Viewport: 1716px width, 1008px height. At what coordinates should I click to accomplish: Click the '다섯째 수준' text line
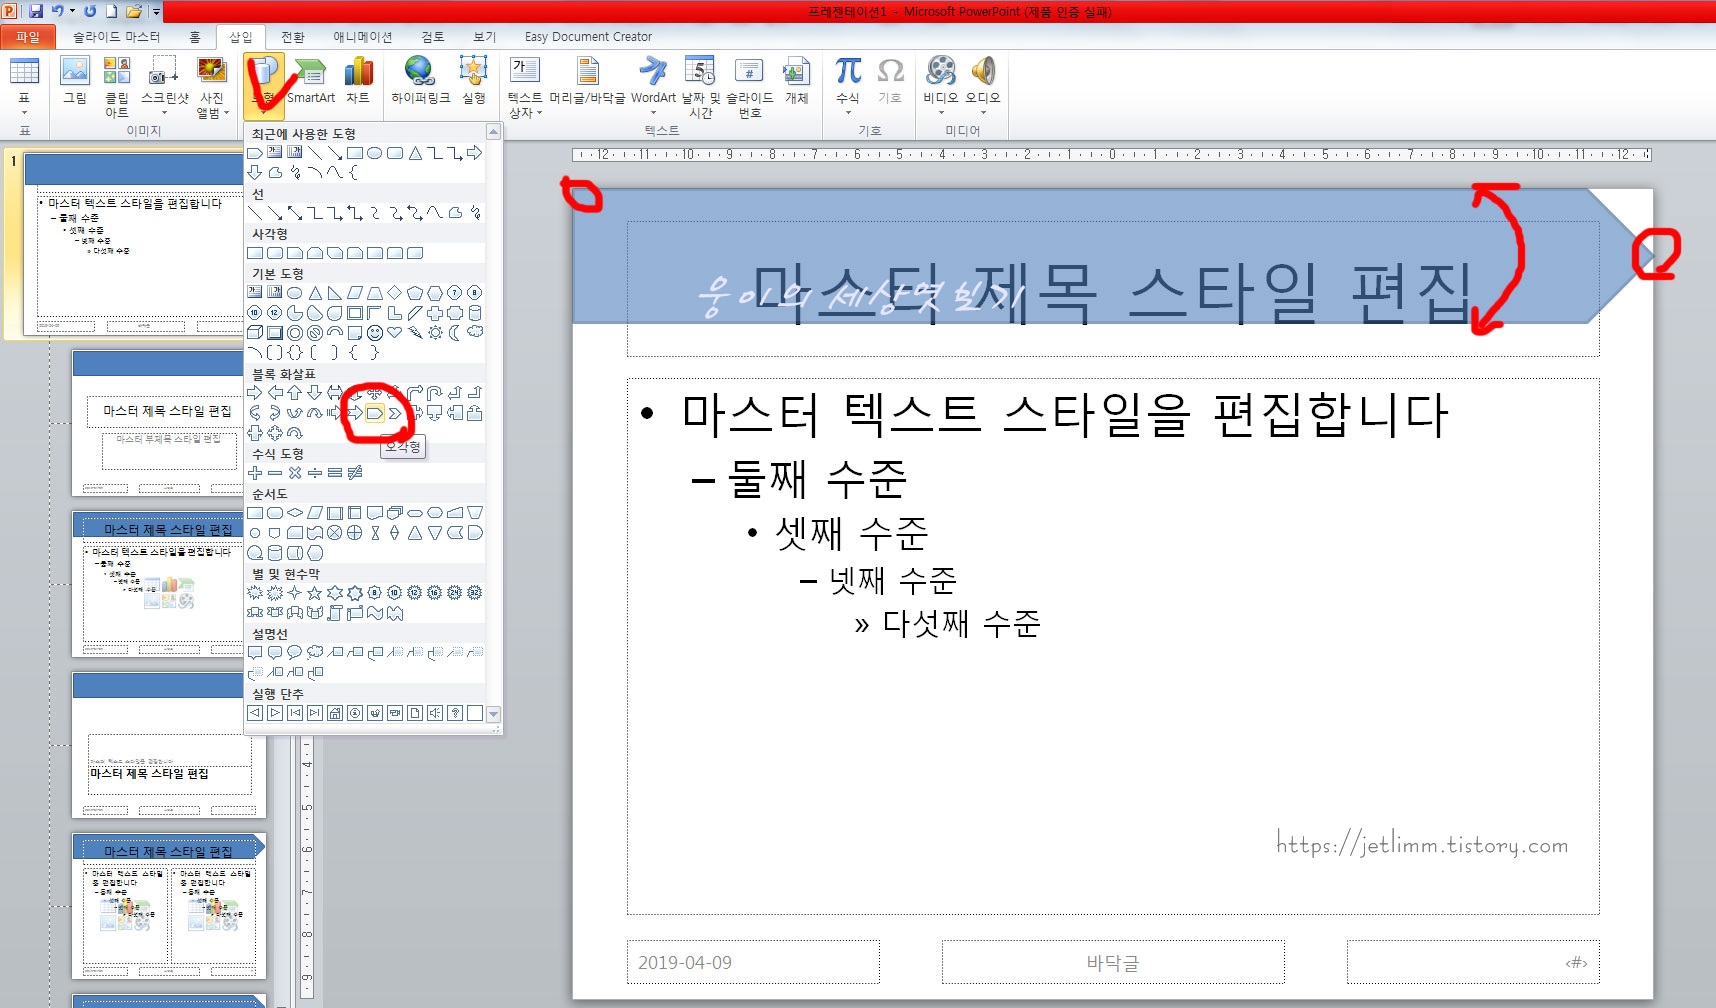click(961, 623)
